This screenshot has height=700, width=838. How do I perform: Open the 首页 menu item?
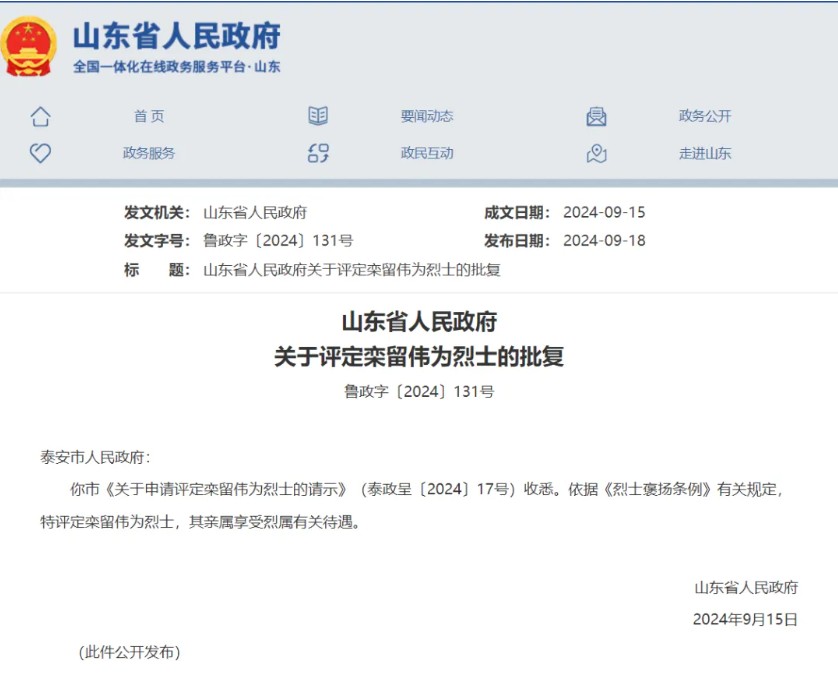tap(149, 116)
